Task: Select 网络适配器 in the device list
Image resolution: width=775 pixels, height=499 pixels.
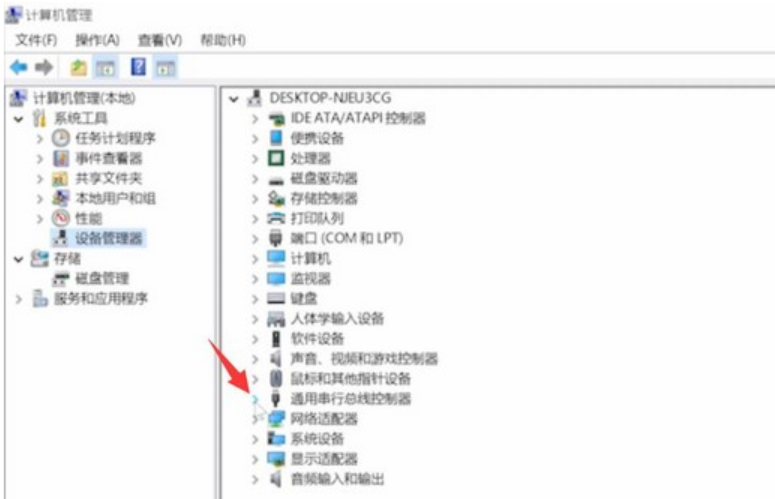Action: 323,418
